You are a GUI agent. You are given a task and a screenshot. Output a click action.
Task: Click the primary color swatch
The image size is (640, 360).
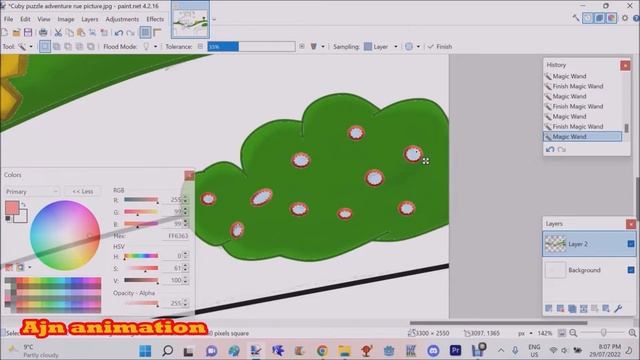(12, 208)
